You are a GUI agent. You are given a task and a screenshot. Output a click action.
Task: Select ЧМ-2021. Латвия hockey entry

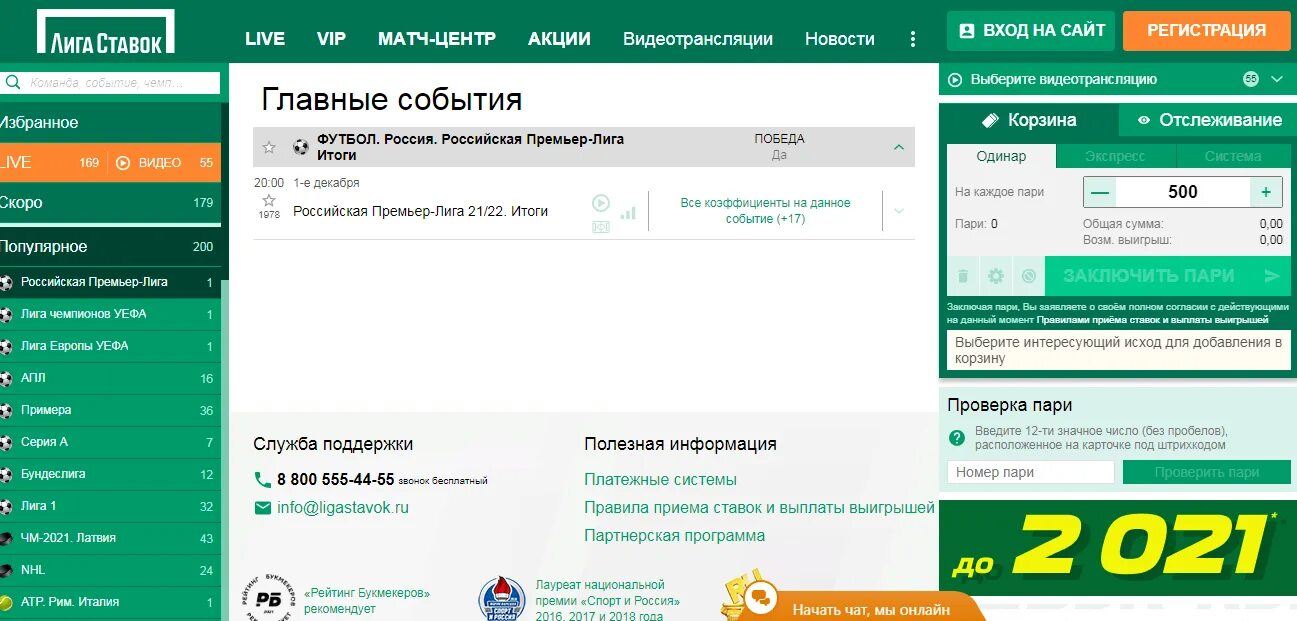(110, 538)
